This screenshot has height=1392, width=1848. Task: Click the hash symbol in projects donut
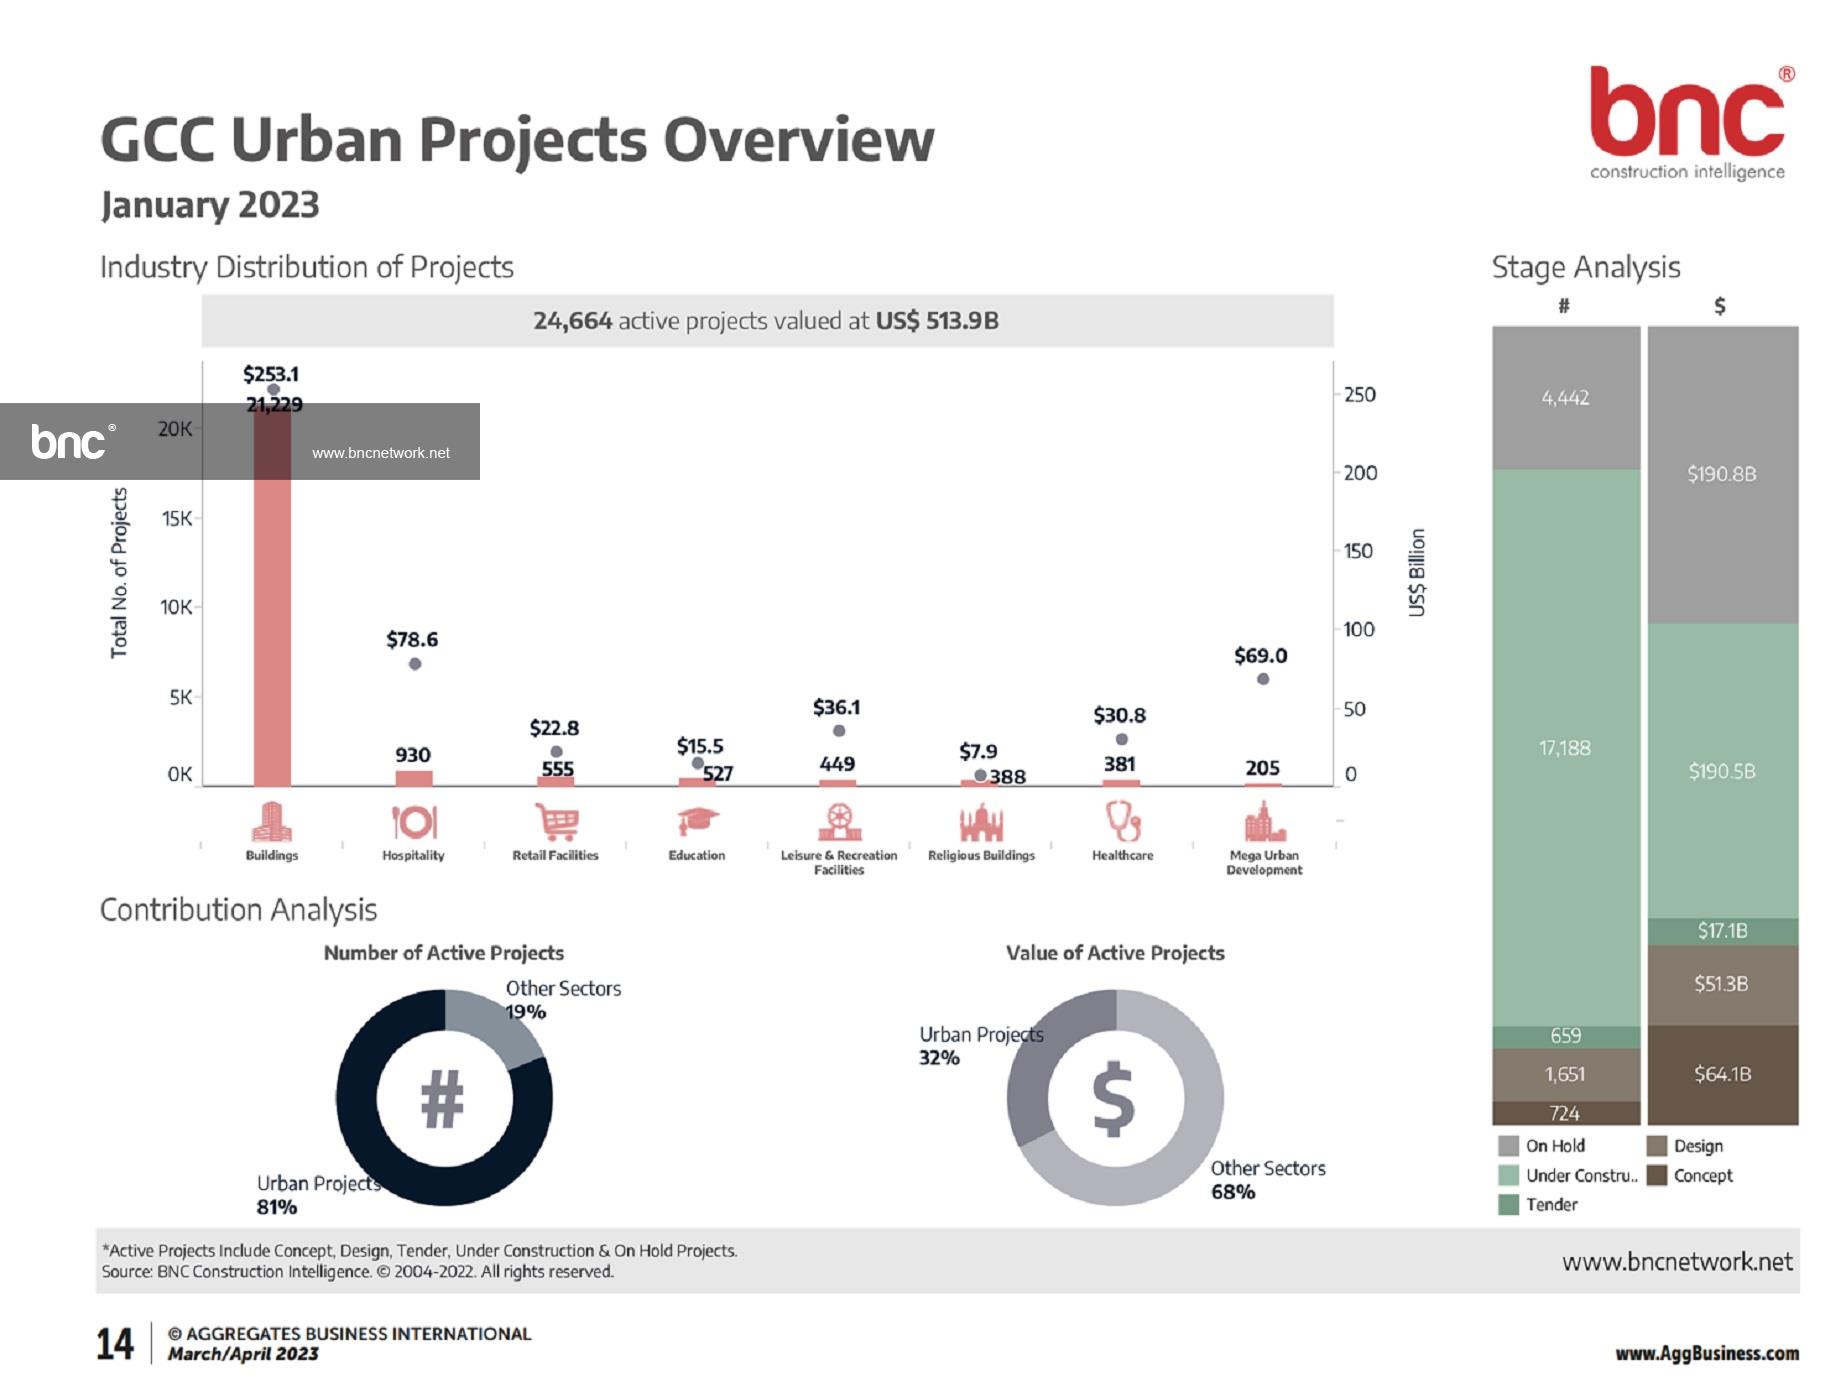click(x=443, y=1098)
